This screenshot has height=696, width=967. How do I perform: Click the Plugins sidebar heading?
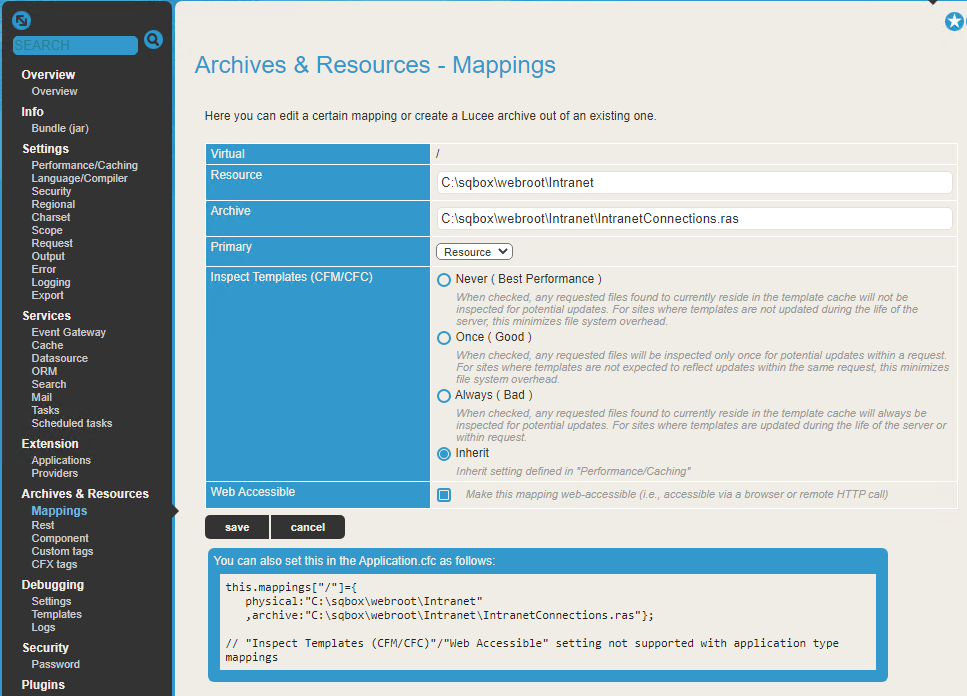click(43, 685)
